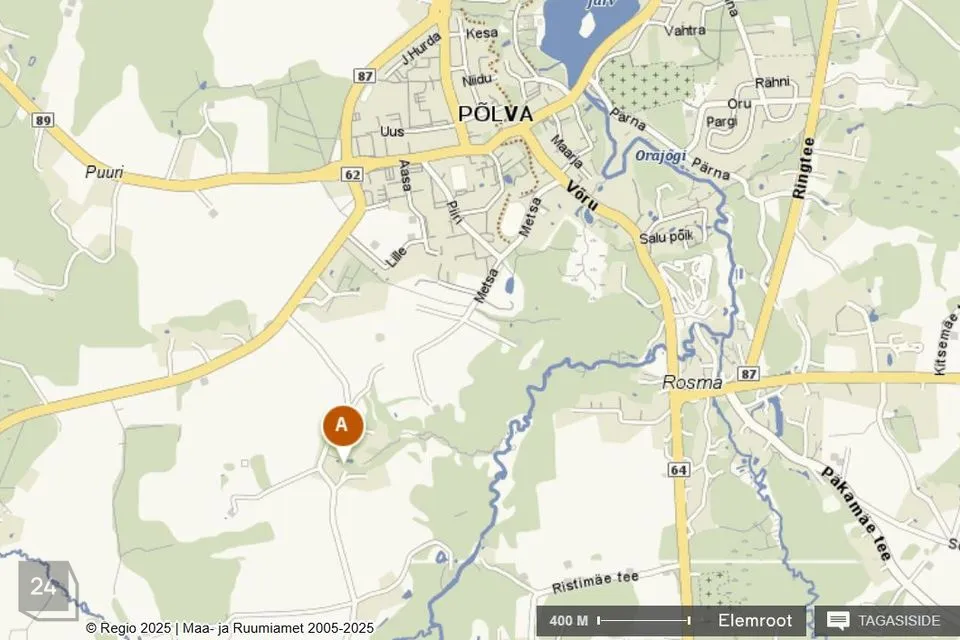Click the route 89 road shield
The height and width of the screenshot is (640, 960).
tap(43, 120)
